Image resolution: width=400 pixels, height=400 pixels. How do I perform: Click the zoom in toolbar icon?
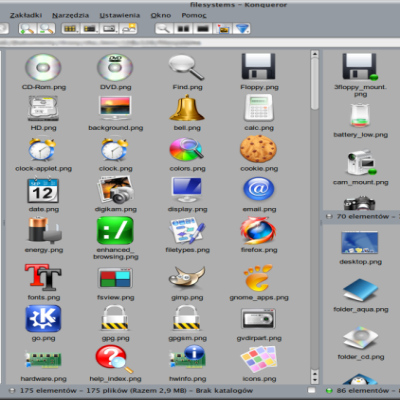click(x=27, y=29)
